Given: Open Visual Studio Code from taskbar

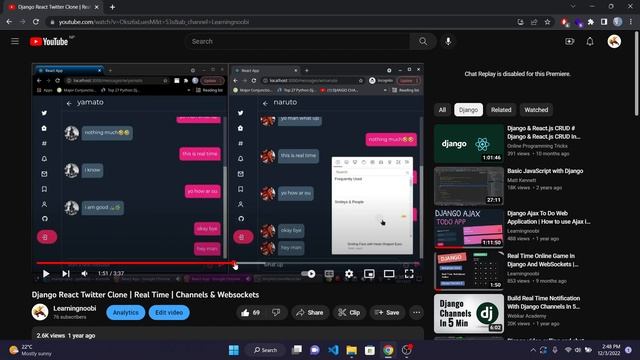Looking at the screenshot, I should (333, 350).
